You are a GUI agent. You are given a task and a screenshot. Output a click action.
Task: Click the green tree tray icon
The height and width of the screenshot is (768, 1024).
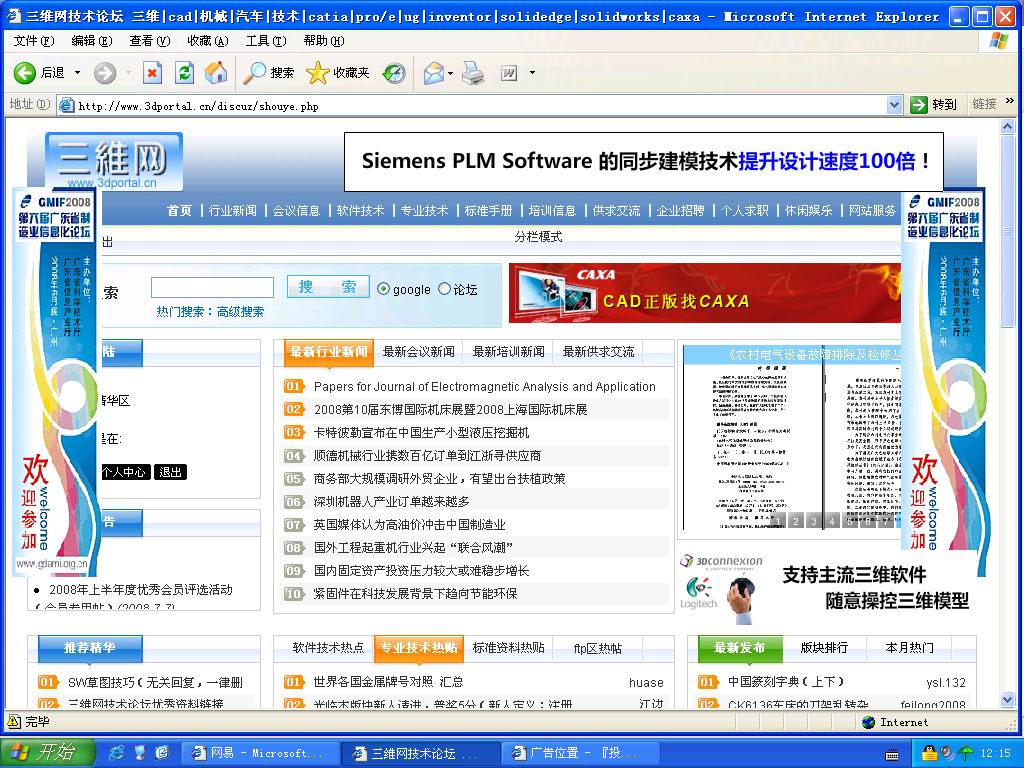pos(966,753)
